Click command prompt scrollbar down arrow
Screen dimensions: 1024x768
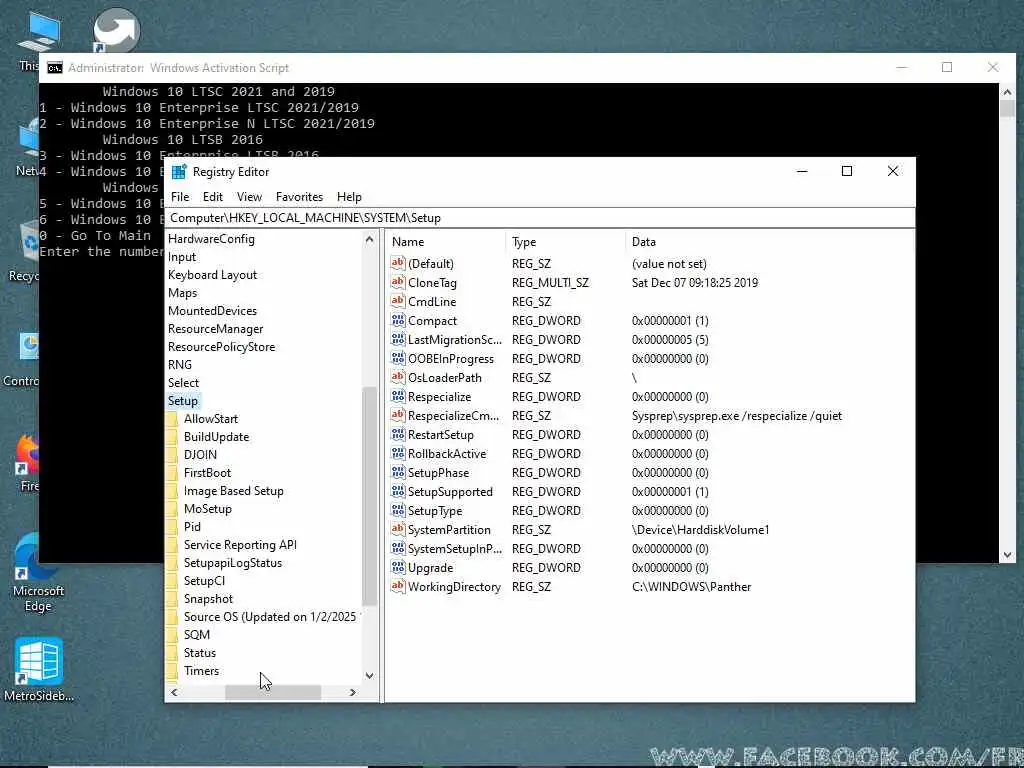point(1007,555)
